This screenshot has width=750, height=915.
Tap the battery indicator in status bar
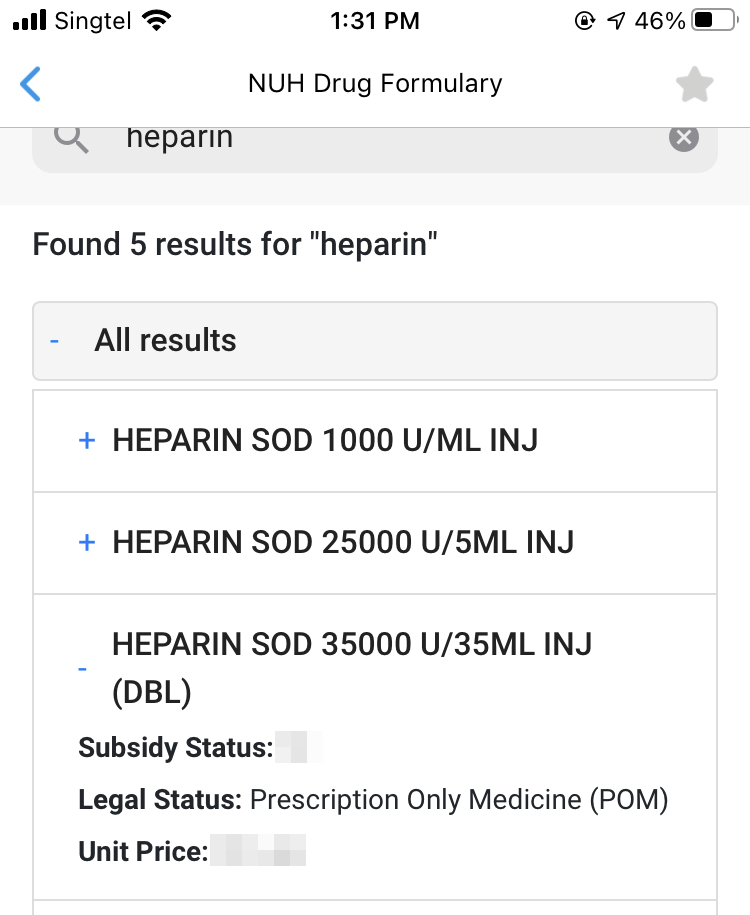714,20
